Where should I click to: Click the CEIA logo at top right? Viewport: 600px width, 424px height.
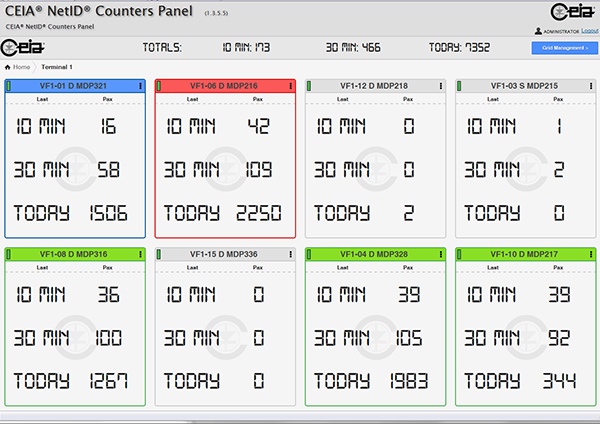(x=572, y=11)
